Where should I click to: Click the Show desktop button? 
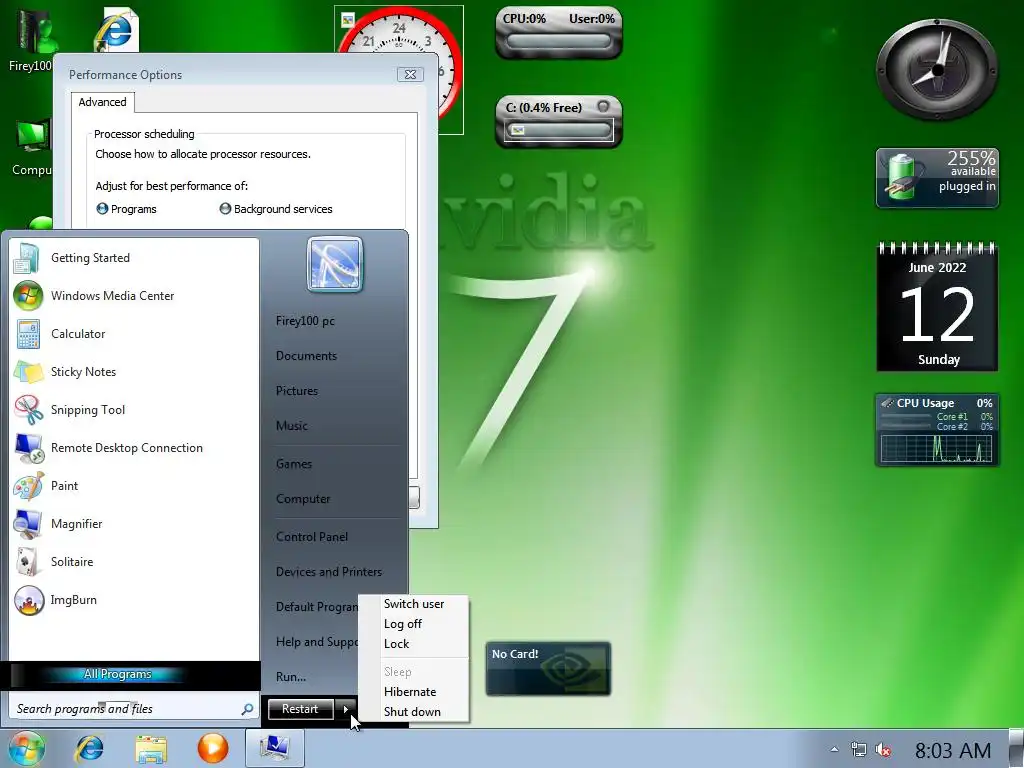[x=1016, y=748]
